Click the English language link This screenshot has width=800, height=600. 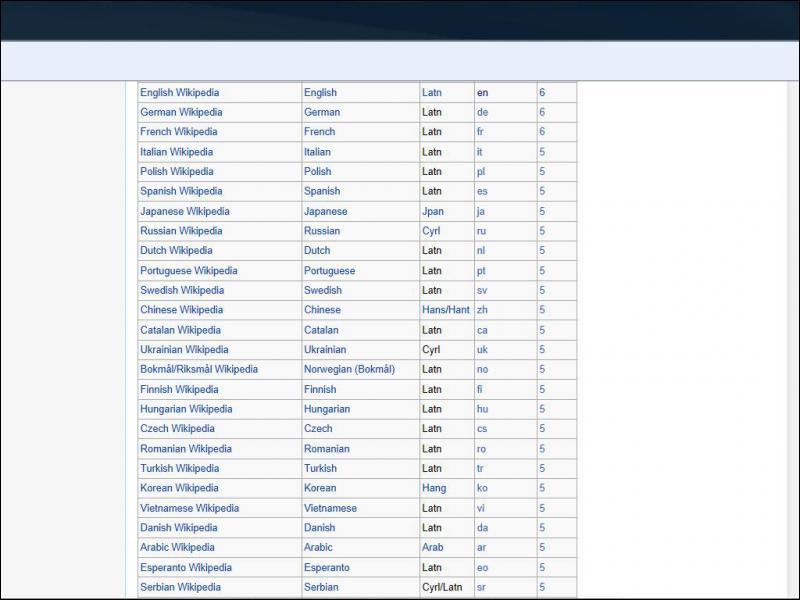point(320,92)
